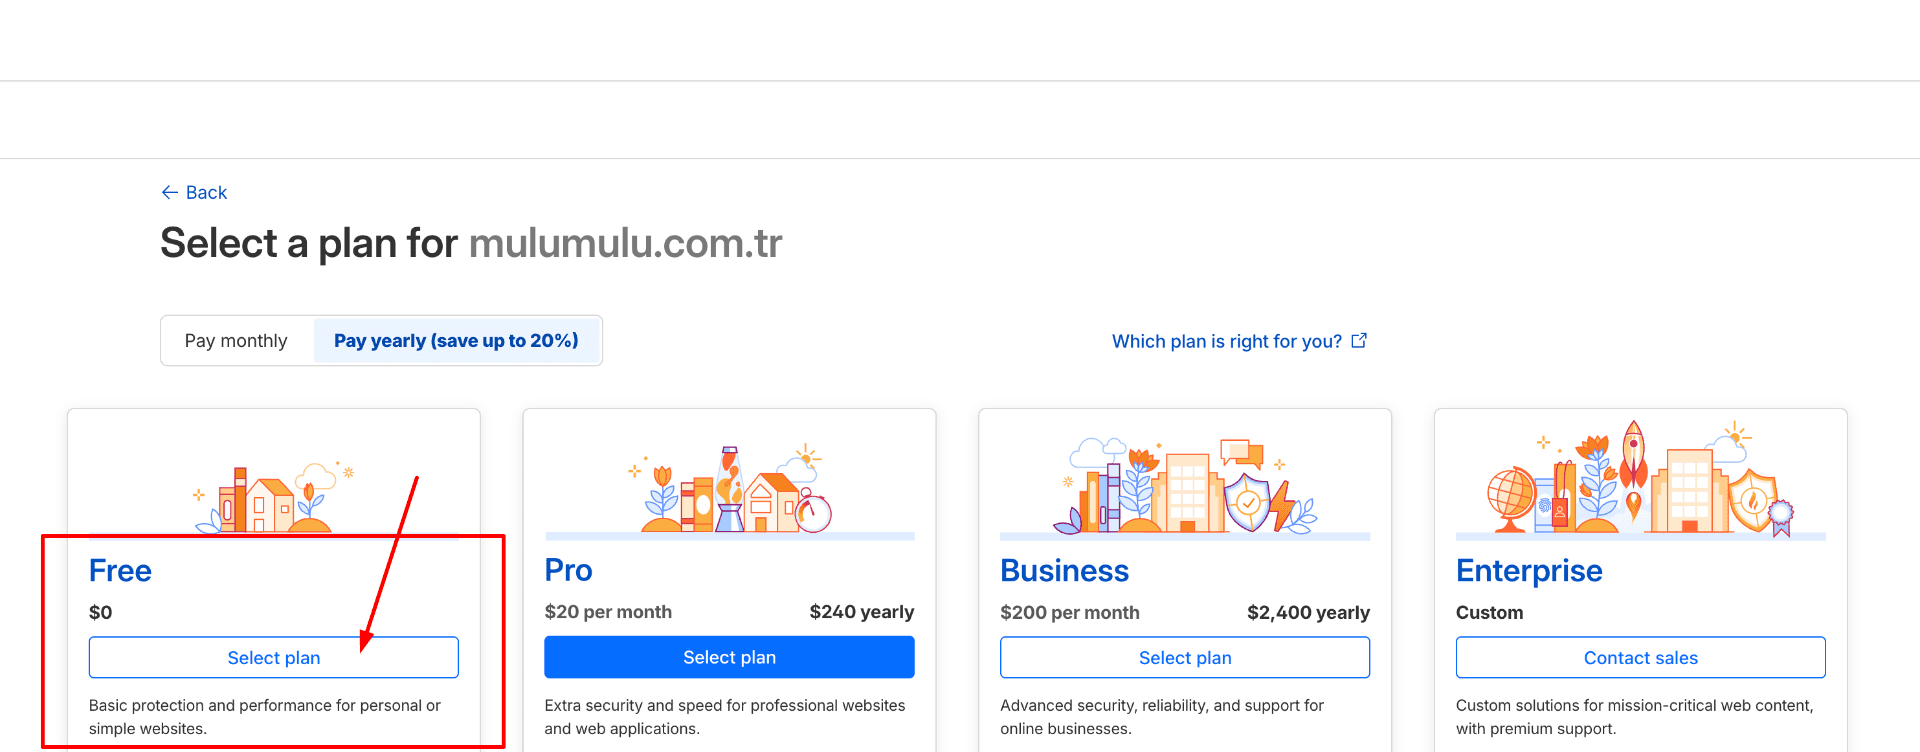This screenshot has width=1920, height=752.
Task: Click the Free plan heading
Action: coord(120,571)
